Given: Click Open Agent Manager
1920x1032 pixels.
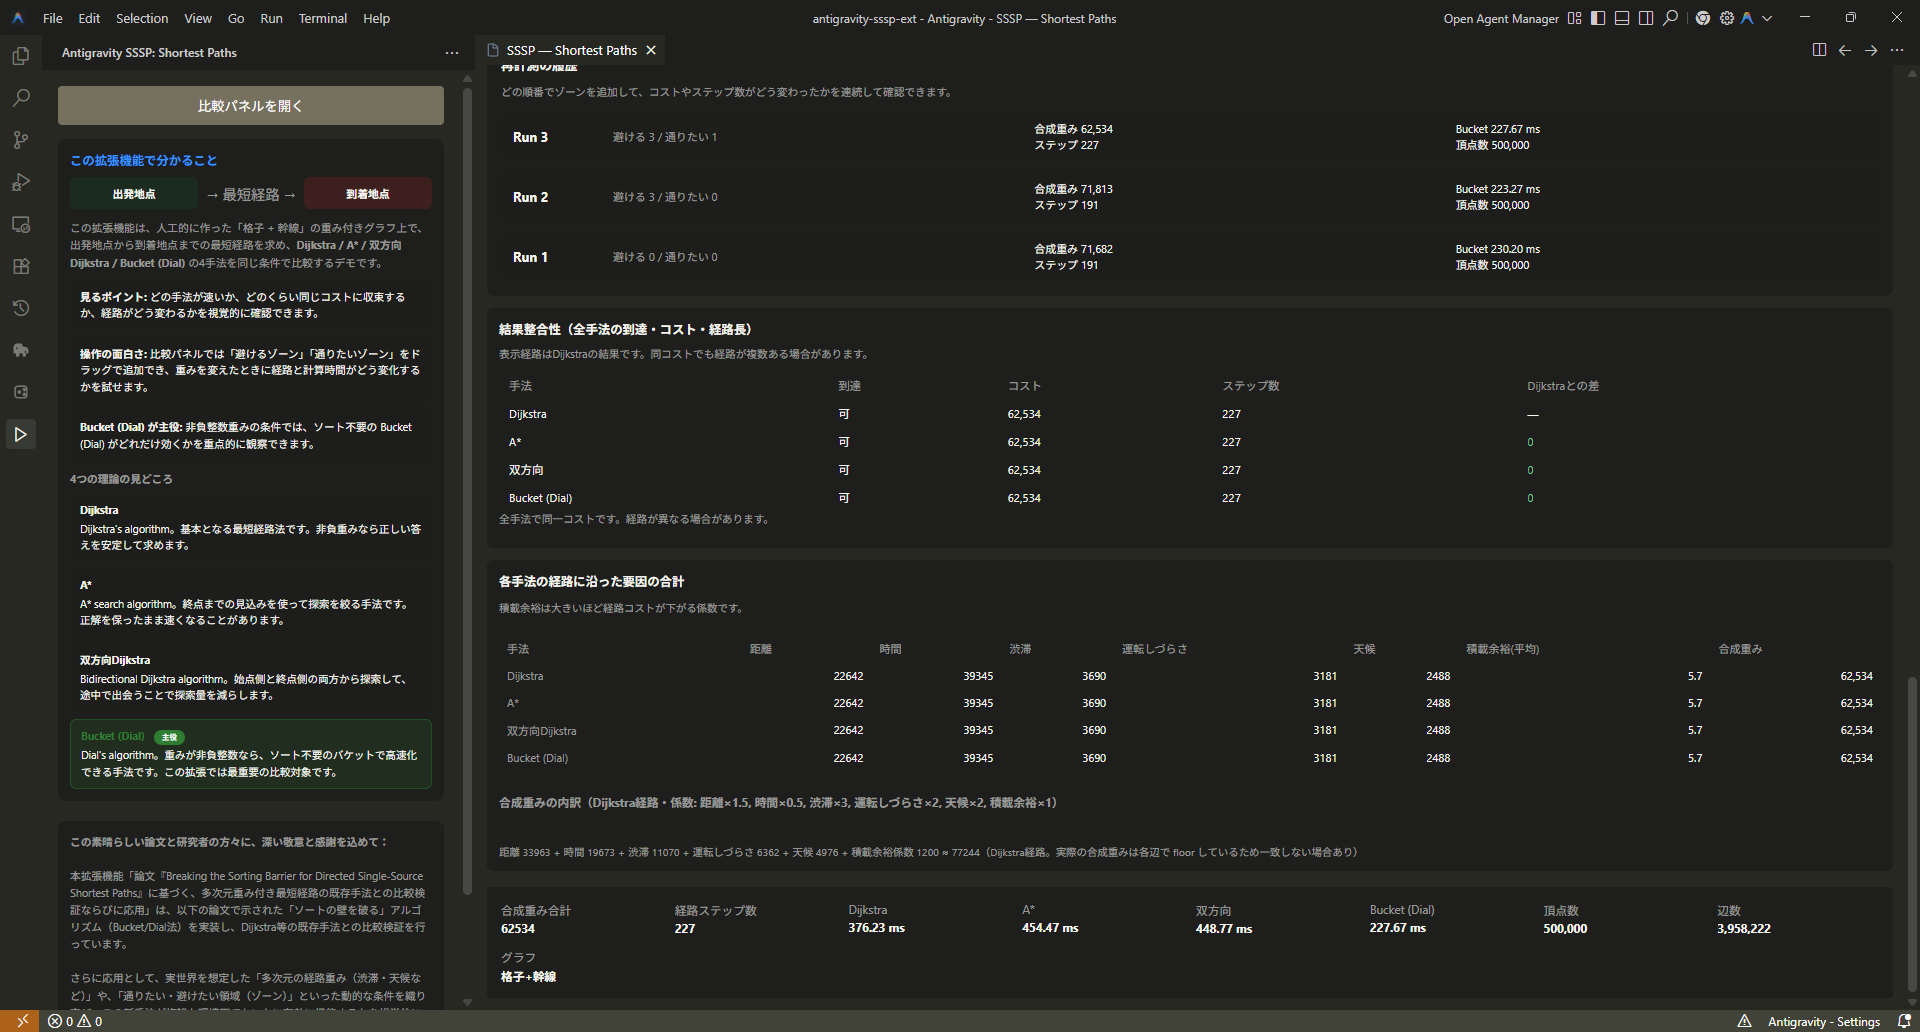Looking at the screenshot, I should coord(1500,18).
